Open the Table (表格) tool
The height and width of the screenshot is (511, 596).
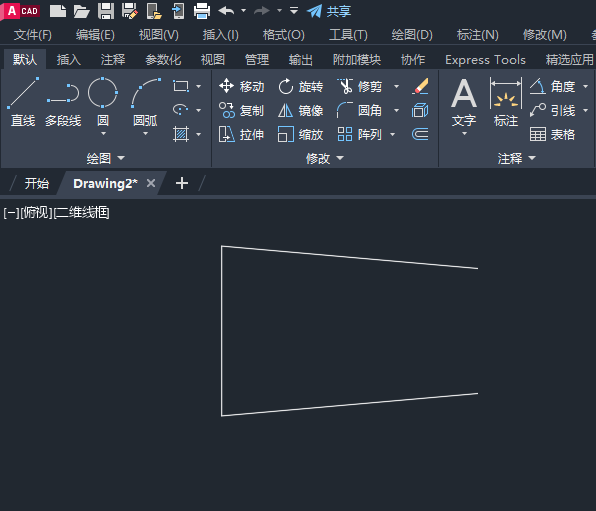(x=552, y=134)
